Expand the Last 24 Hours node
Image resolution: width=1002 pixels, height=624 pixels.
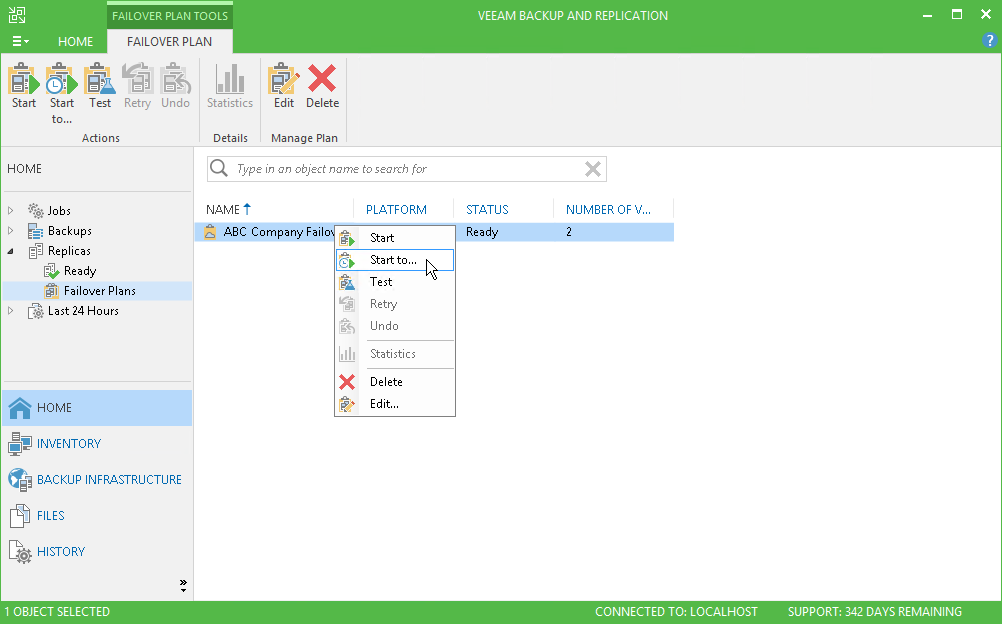pyautogui.click(x=10, y=311)
